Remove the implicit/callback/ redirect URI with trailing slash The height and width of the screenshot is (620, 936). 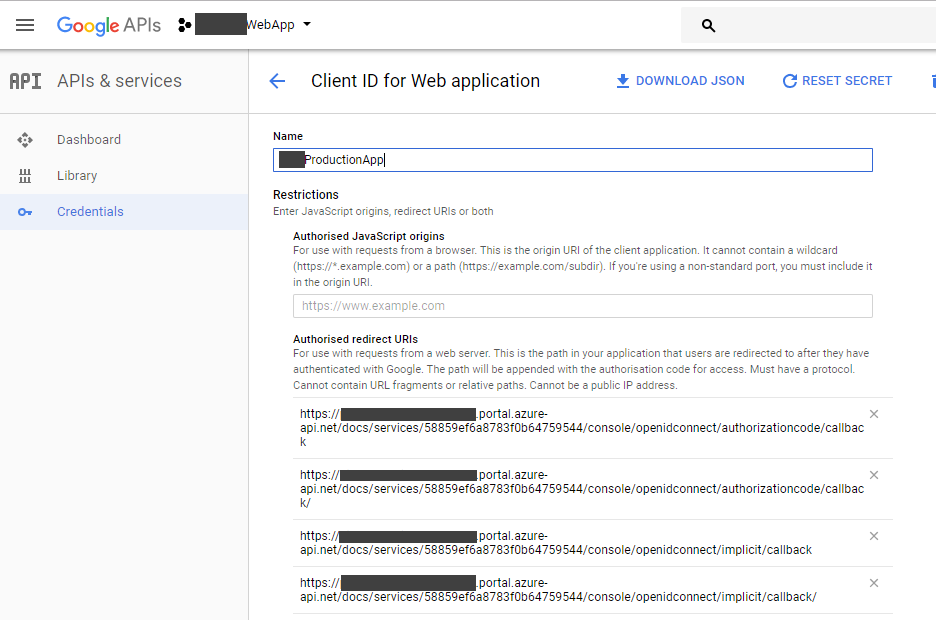[874, 583]
